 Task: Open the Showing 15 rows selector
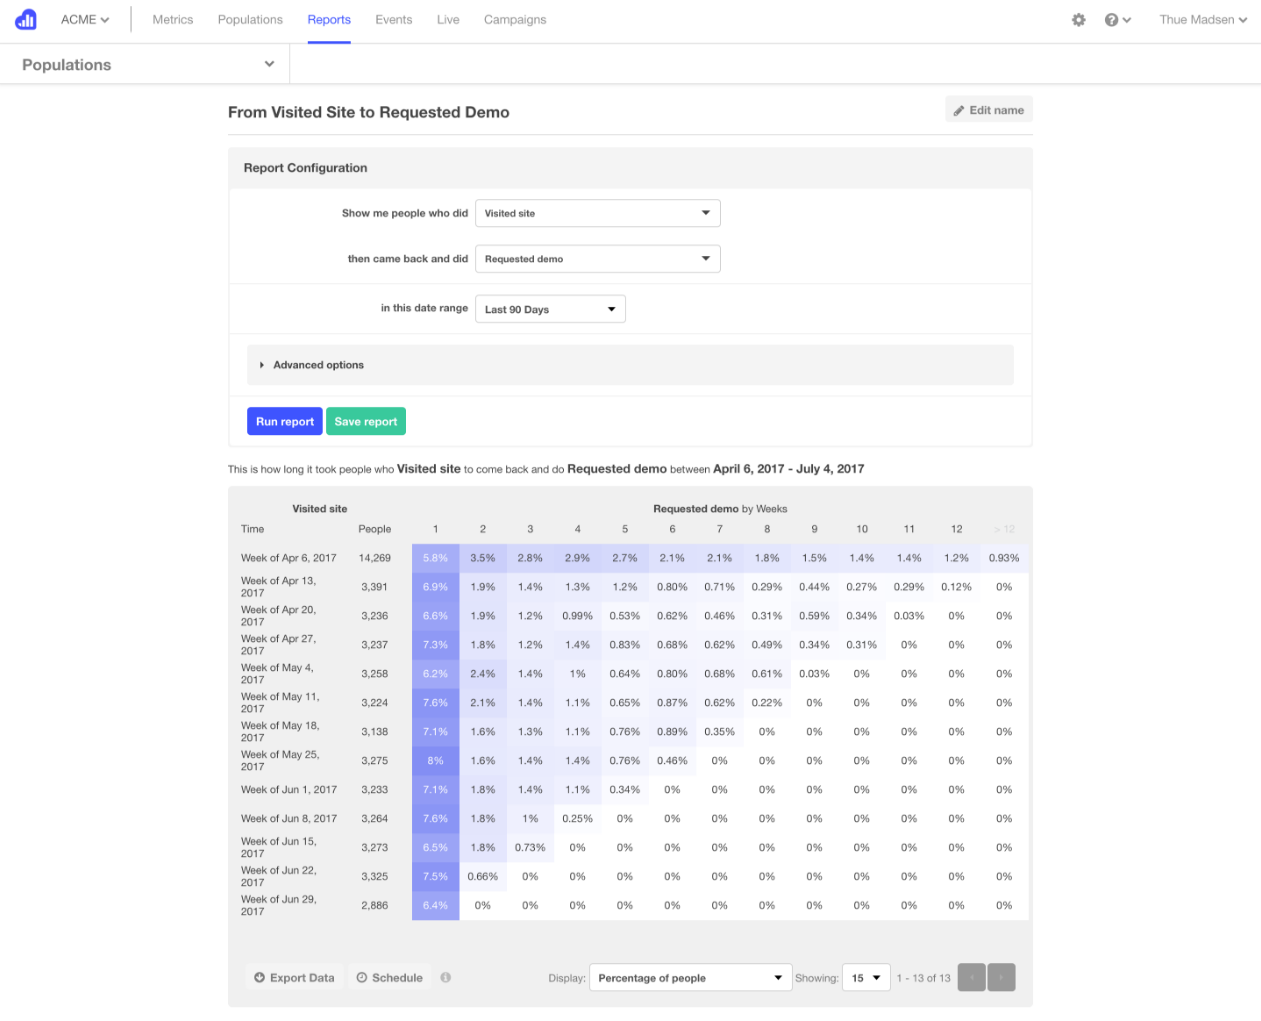click(866, 977)
